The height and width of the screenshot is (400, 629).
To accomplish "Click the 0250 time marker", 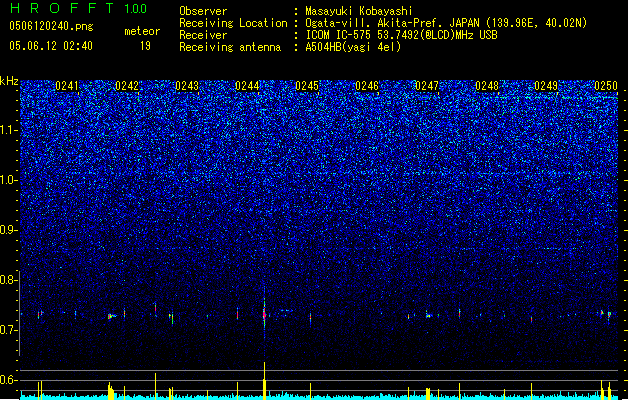I will [x=606, y=86].
